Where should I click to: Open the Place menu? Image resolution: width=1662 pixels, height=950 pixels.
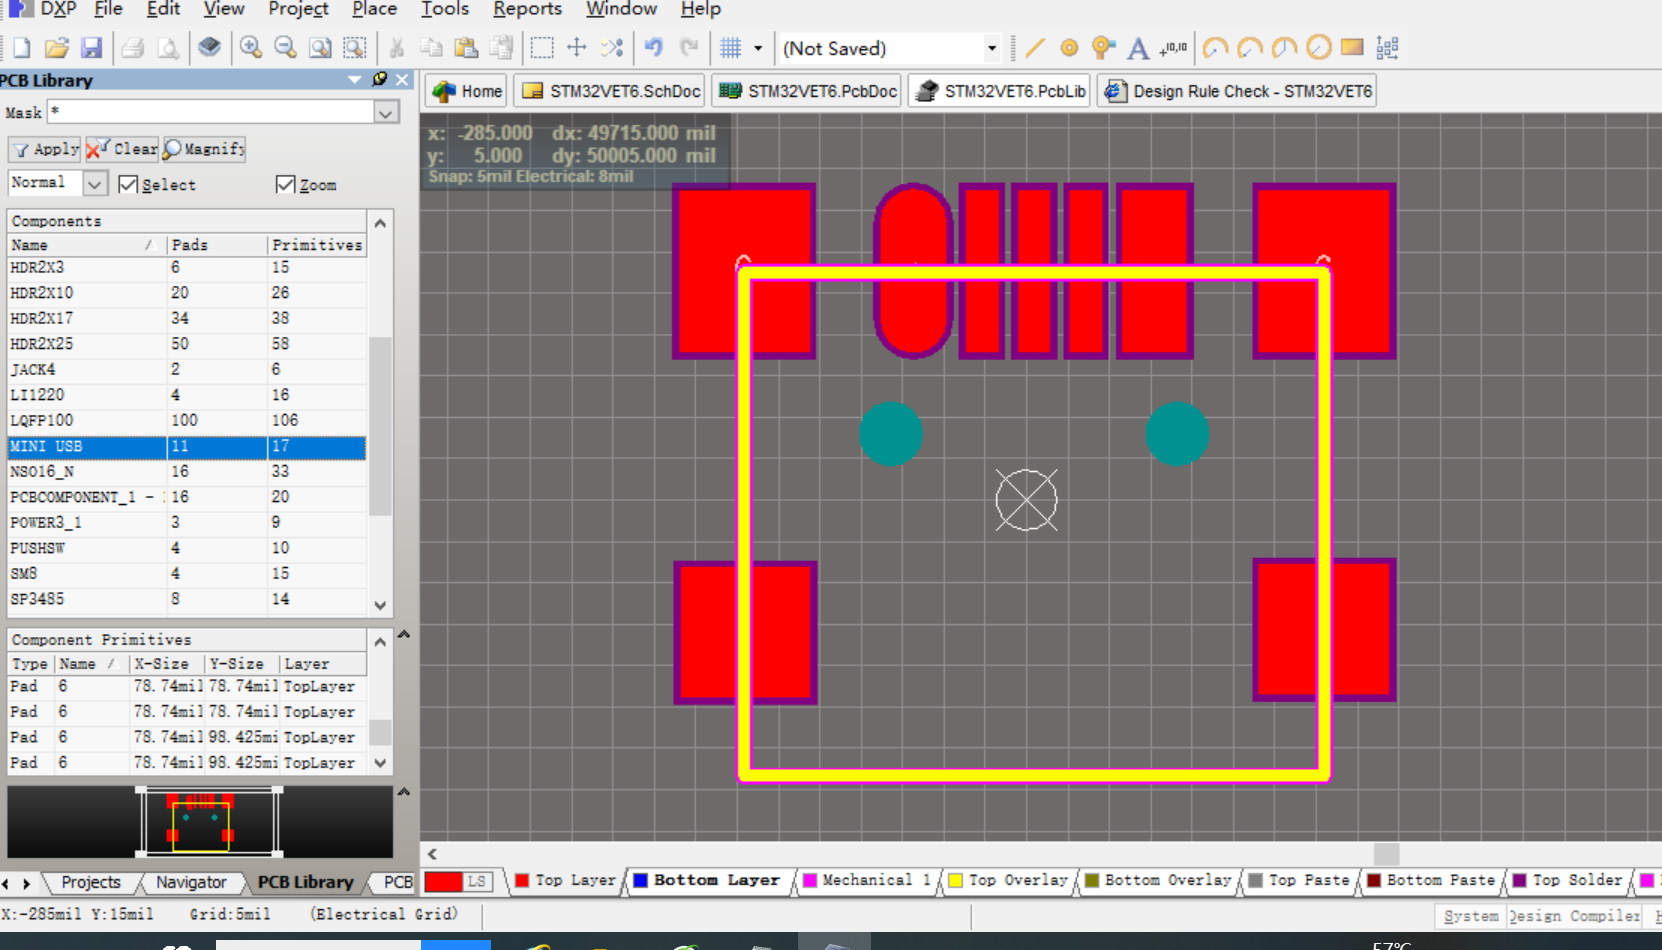point(374,9)
